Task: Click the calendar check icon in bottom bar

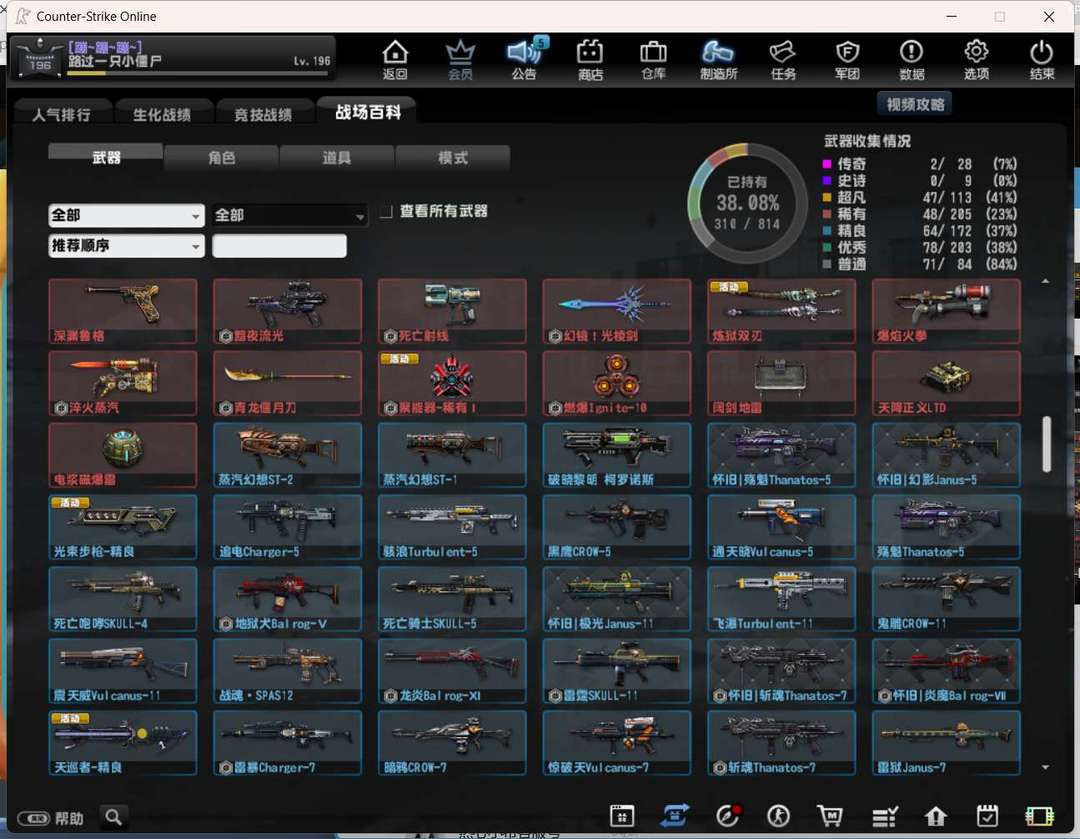Action: coord(988,816)
